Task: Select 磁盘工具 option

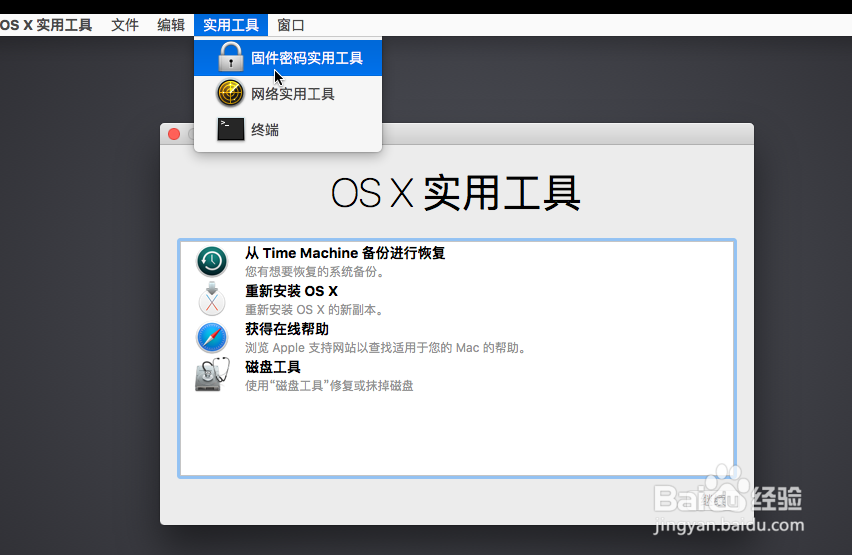Action: tap(273, 367)
